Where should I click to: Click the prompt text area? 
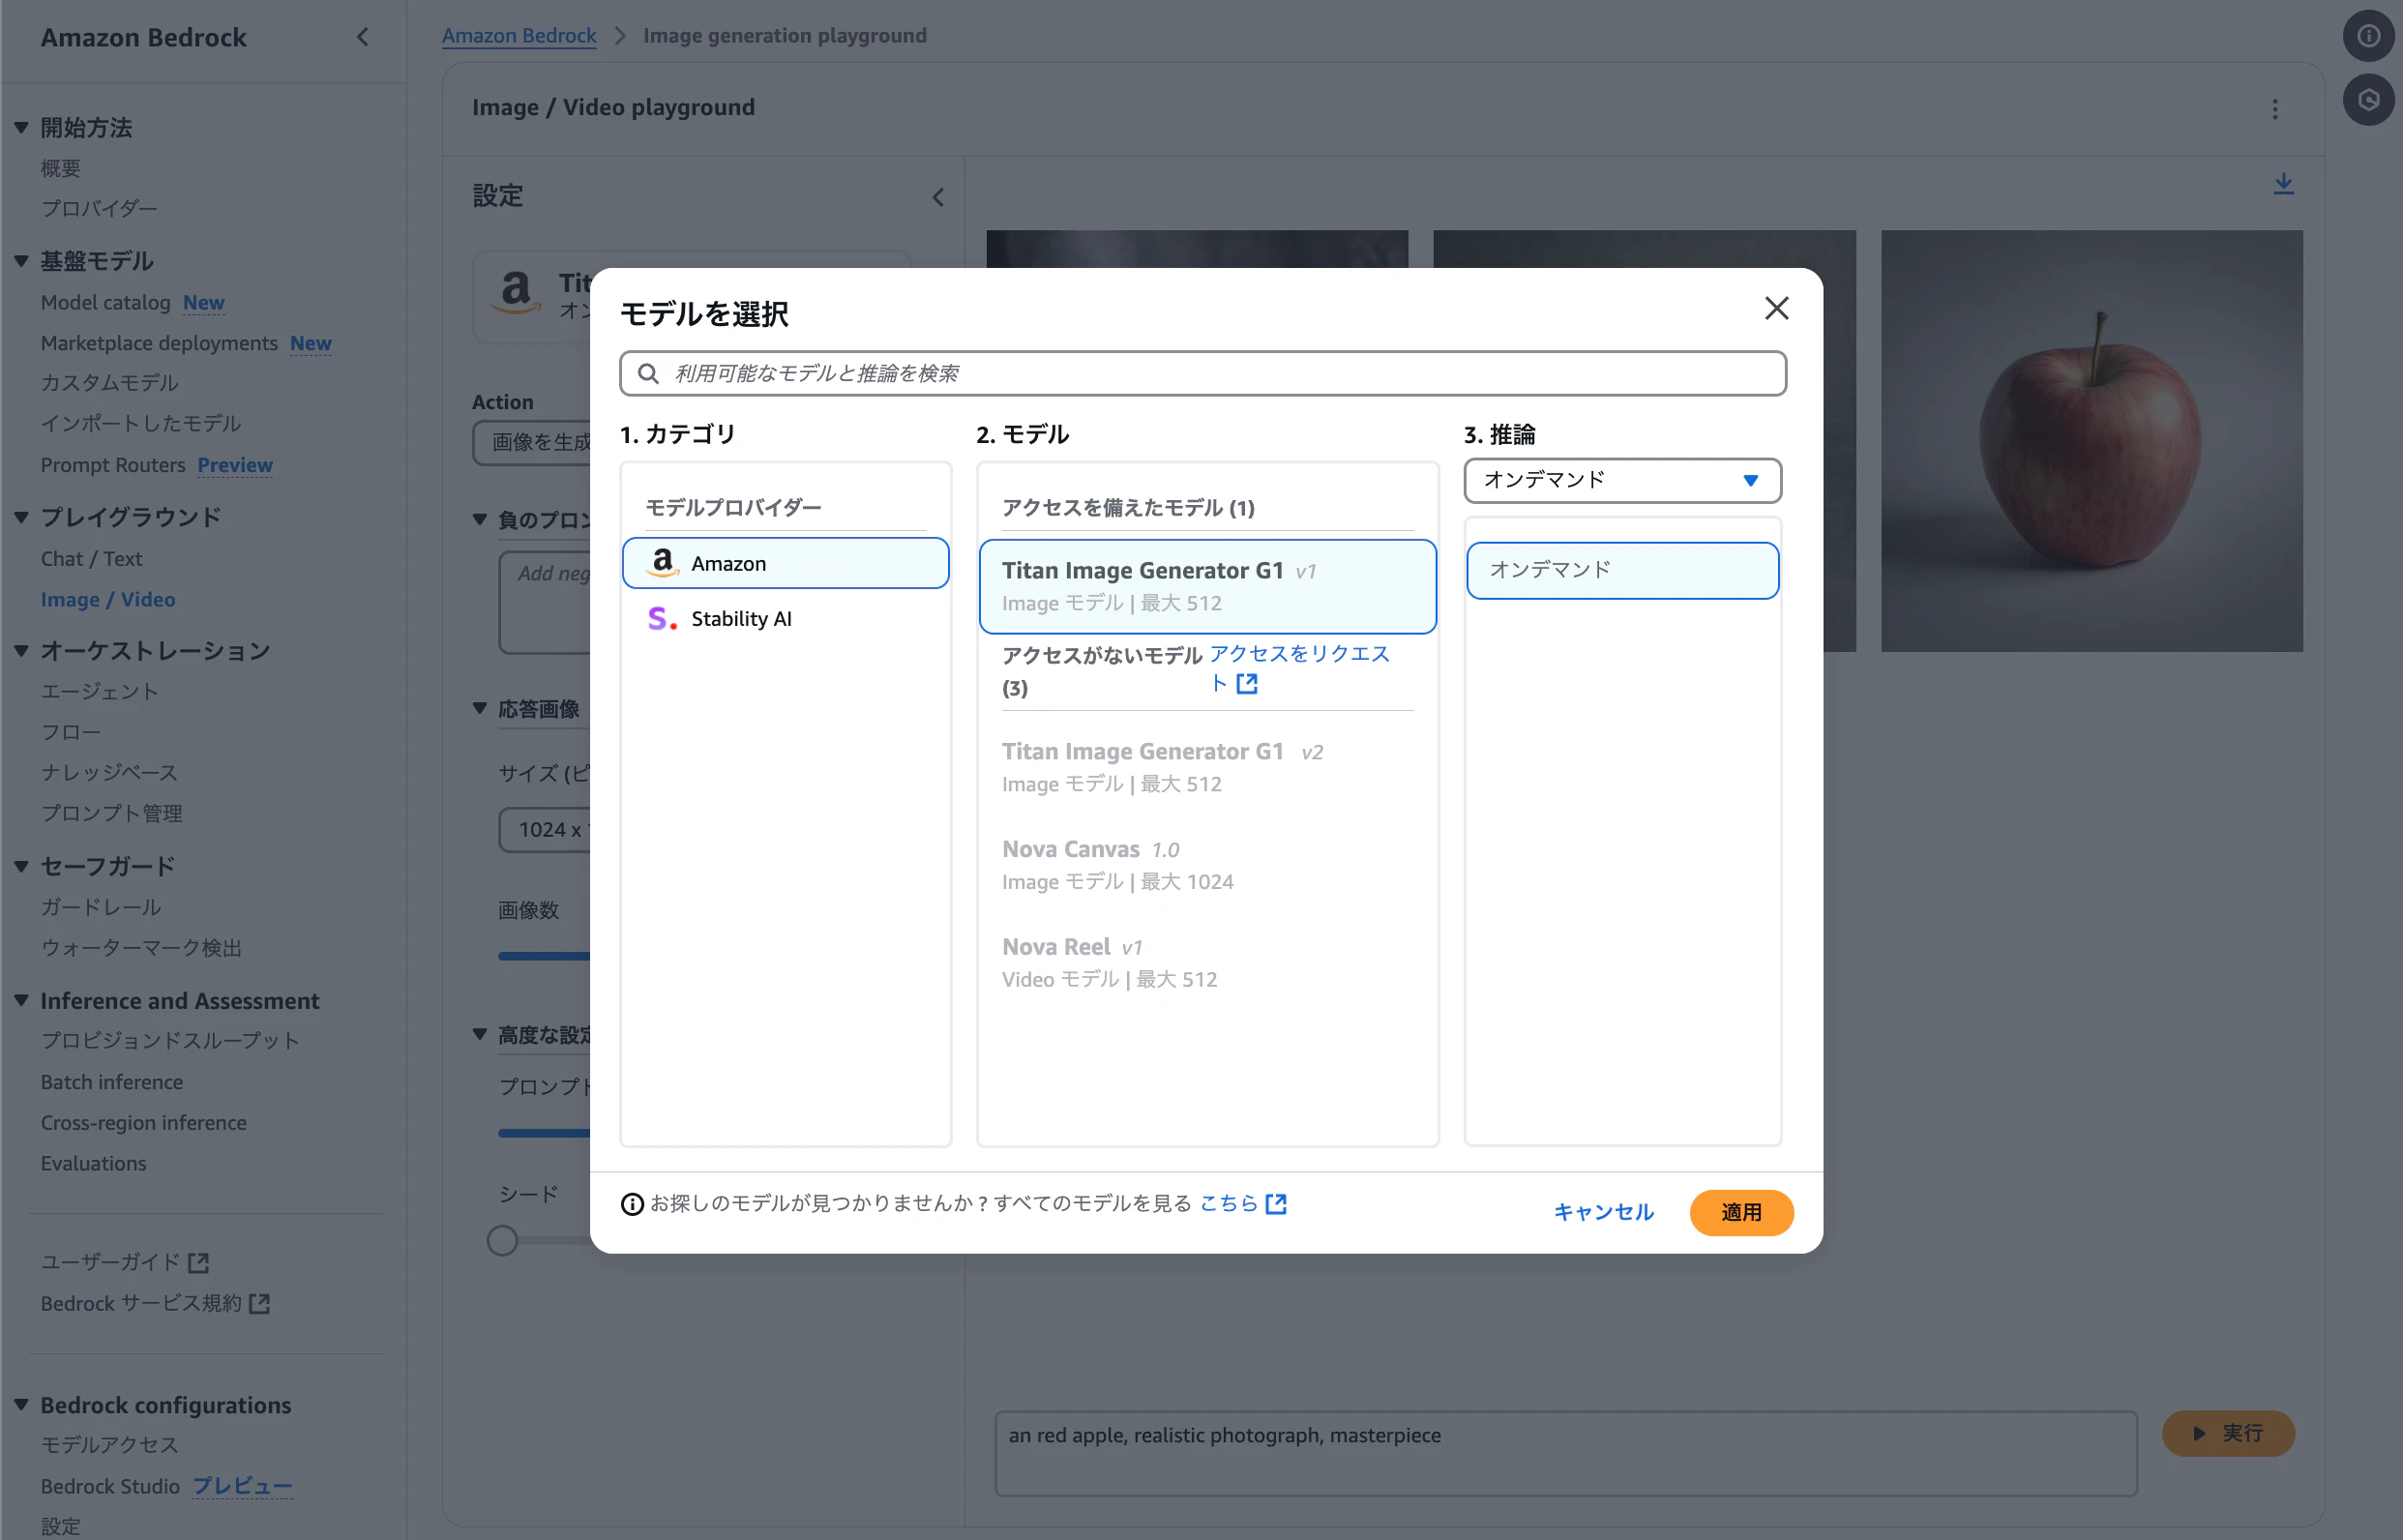coord(1565,1454)
